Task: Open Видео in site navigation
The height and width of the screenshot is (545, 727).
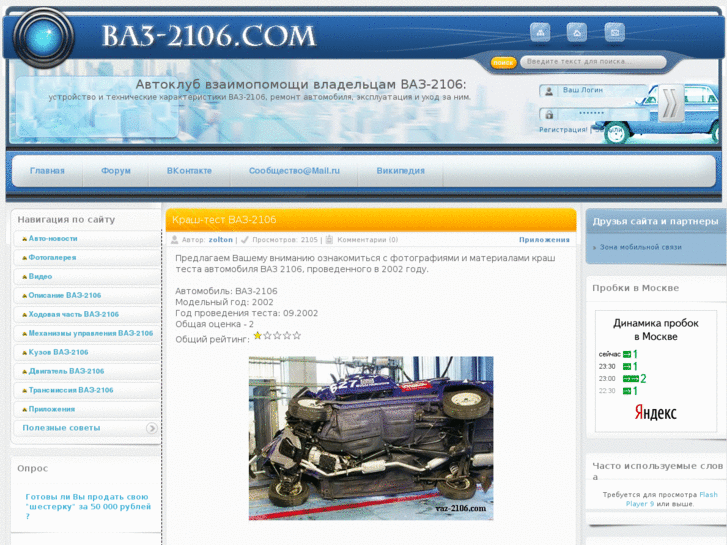Action: [x=40, y=276]
